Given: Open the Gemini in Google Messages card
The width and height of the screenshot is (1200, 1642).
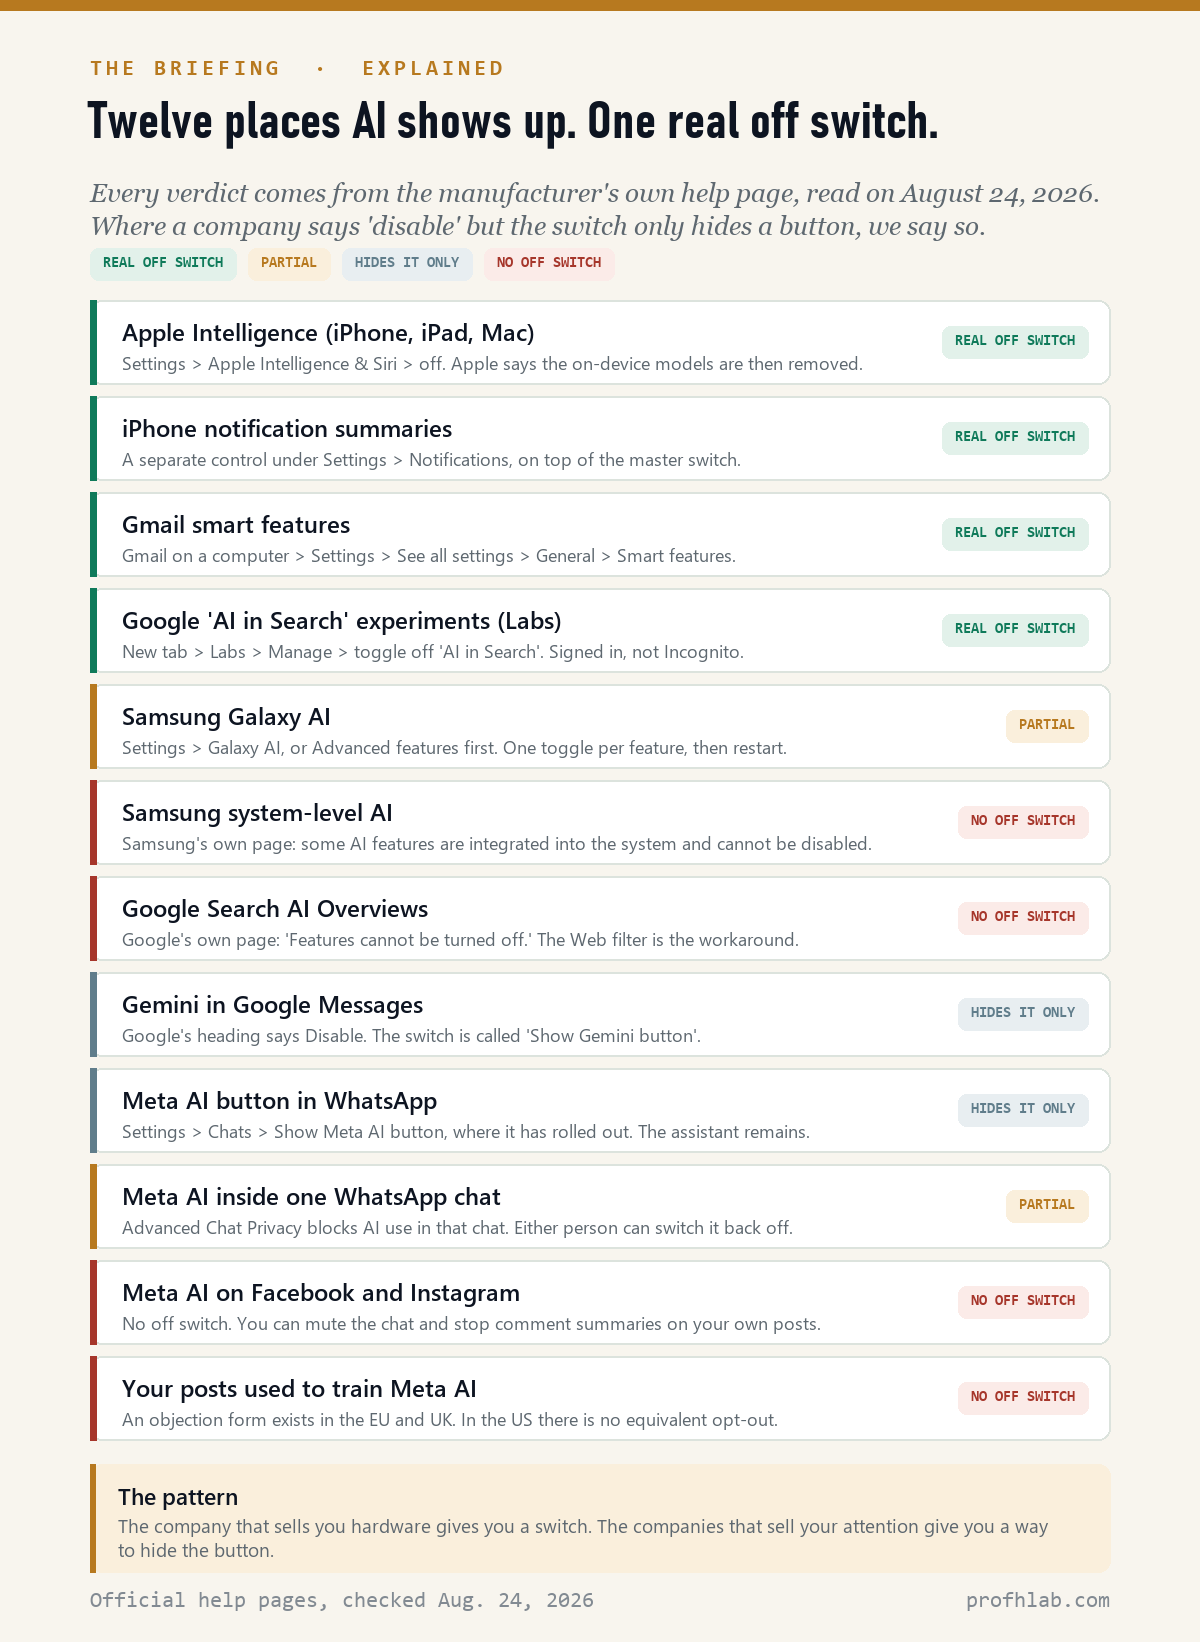Looking at the screenshot, I should 600,1014.
